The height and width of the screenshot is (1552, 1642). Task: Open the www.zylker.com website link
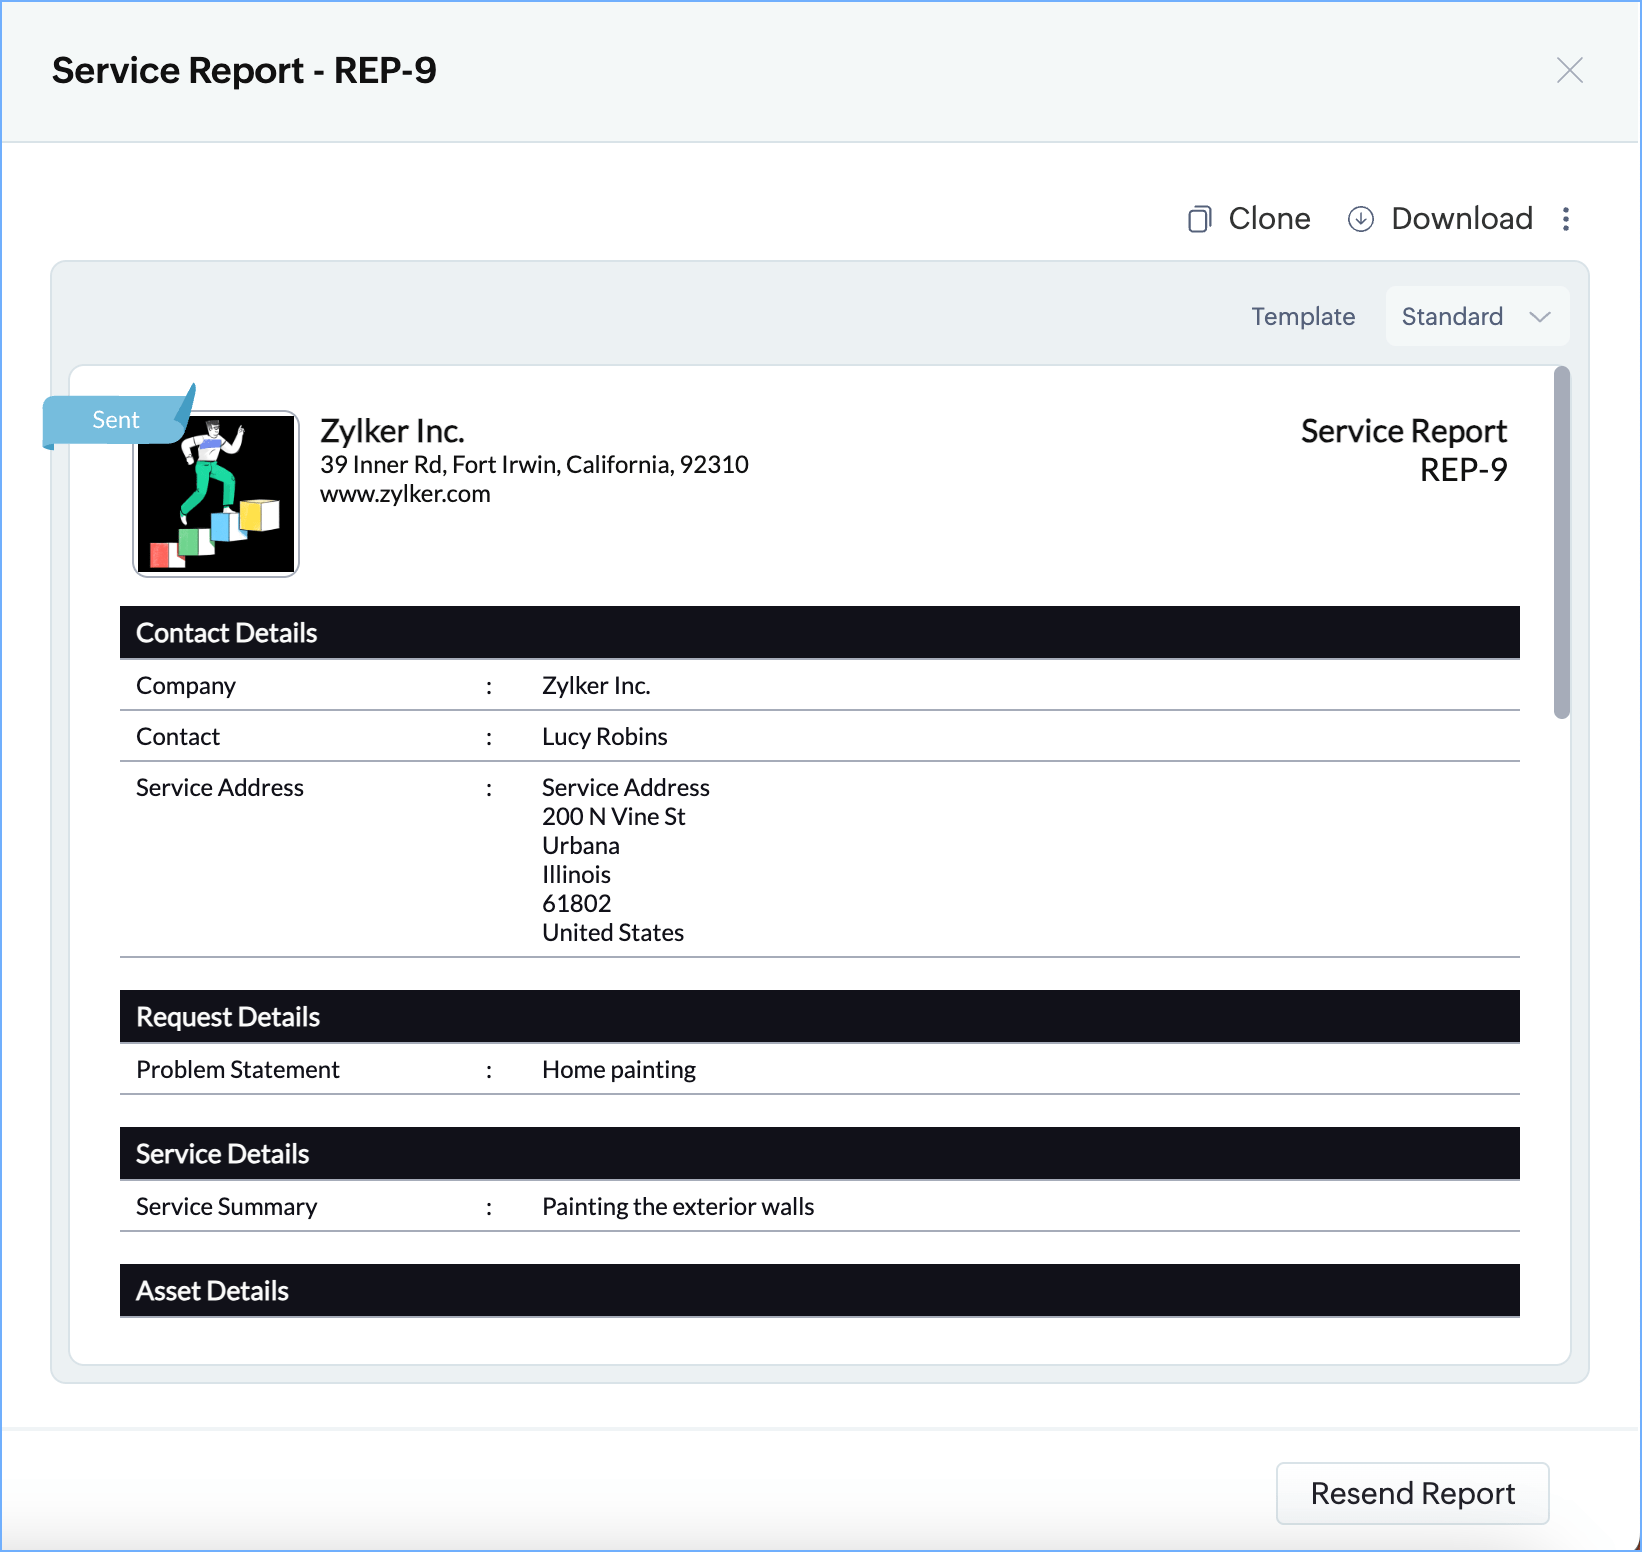click(x=405, y=494)
